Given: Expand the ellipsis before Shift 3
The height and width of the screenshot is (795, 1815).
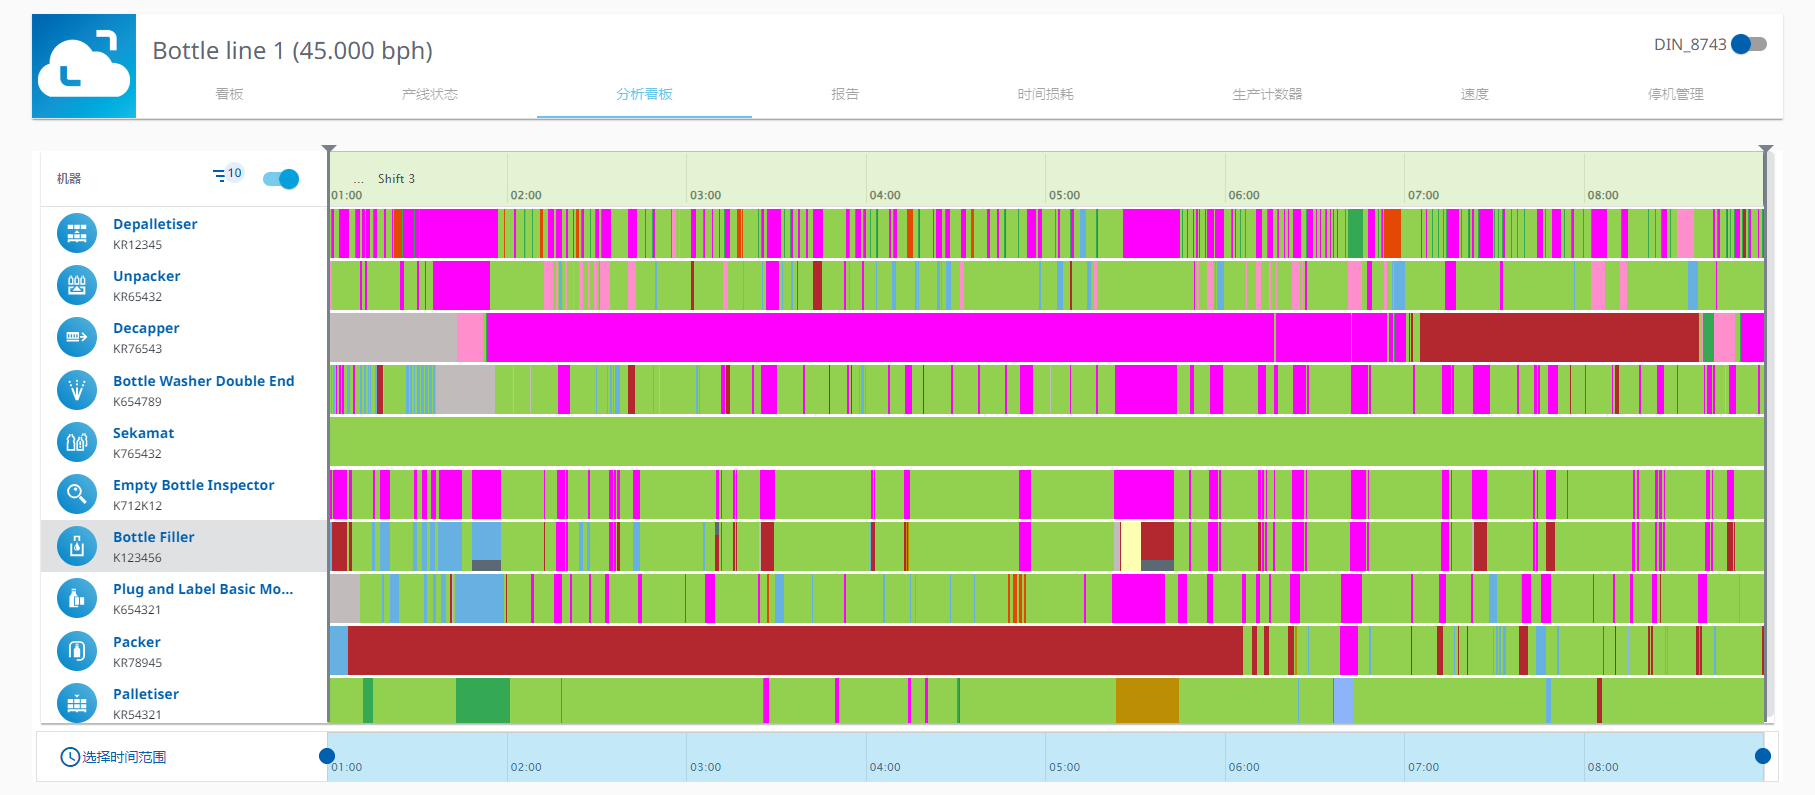Looking at the screenshot, I should click(358, 179).
